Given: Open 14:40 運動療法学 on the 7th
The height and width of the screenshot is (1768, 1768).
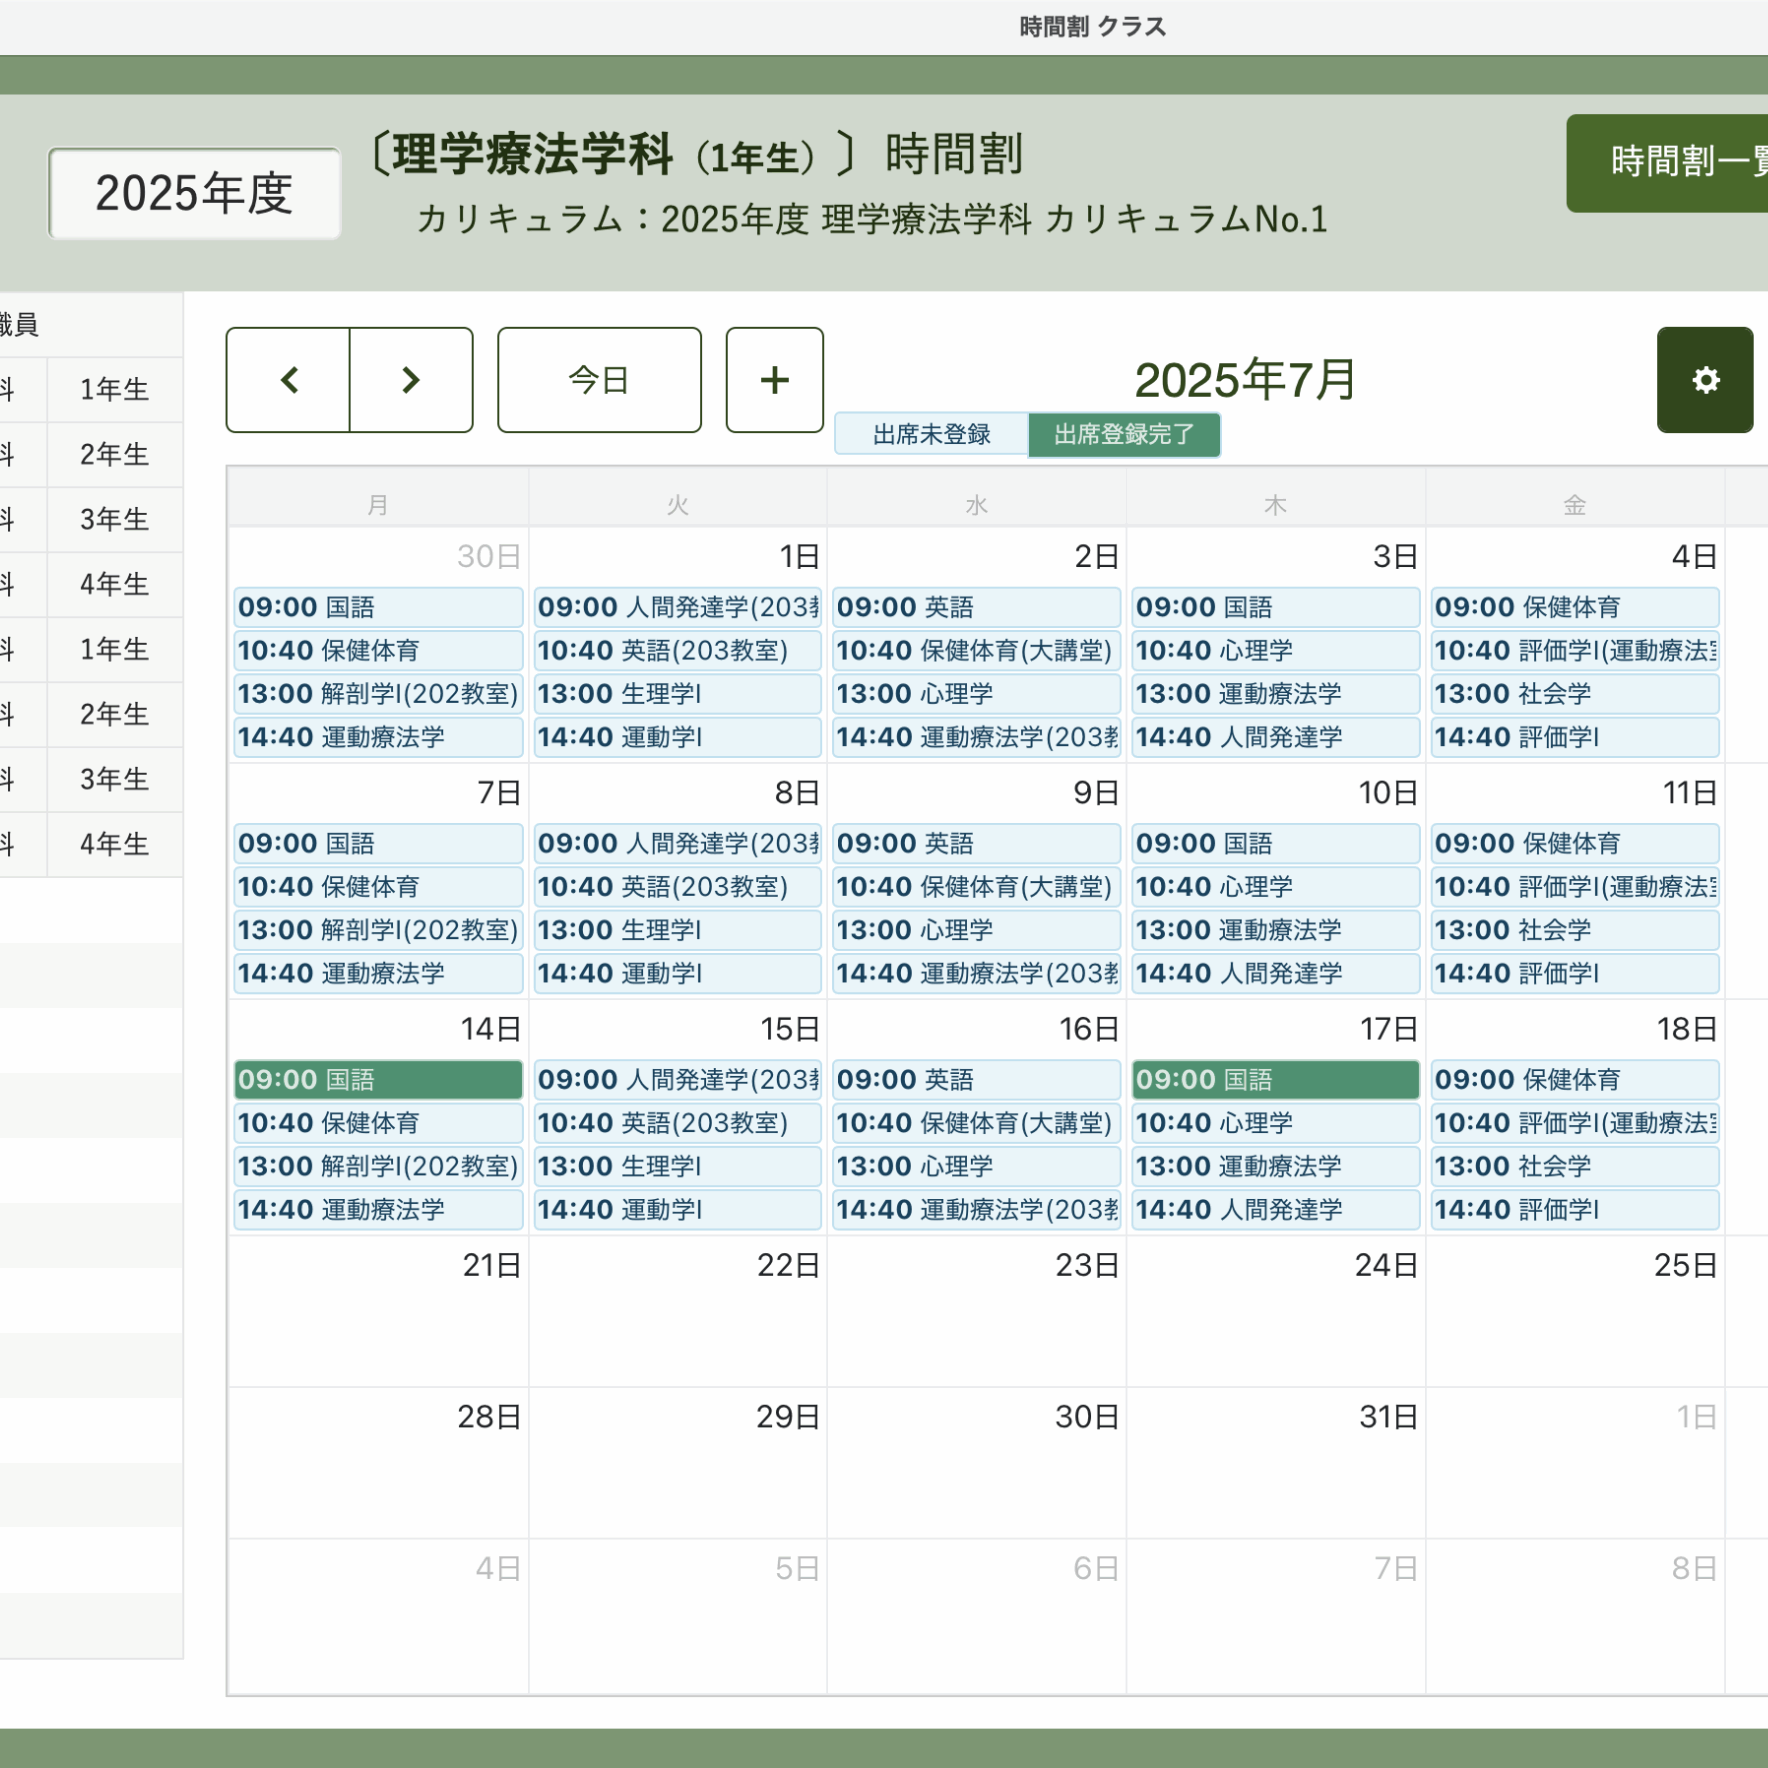Looking at the screenshot, I should 378,973.
